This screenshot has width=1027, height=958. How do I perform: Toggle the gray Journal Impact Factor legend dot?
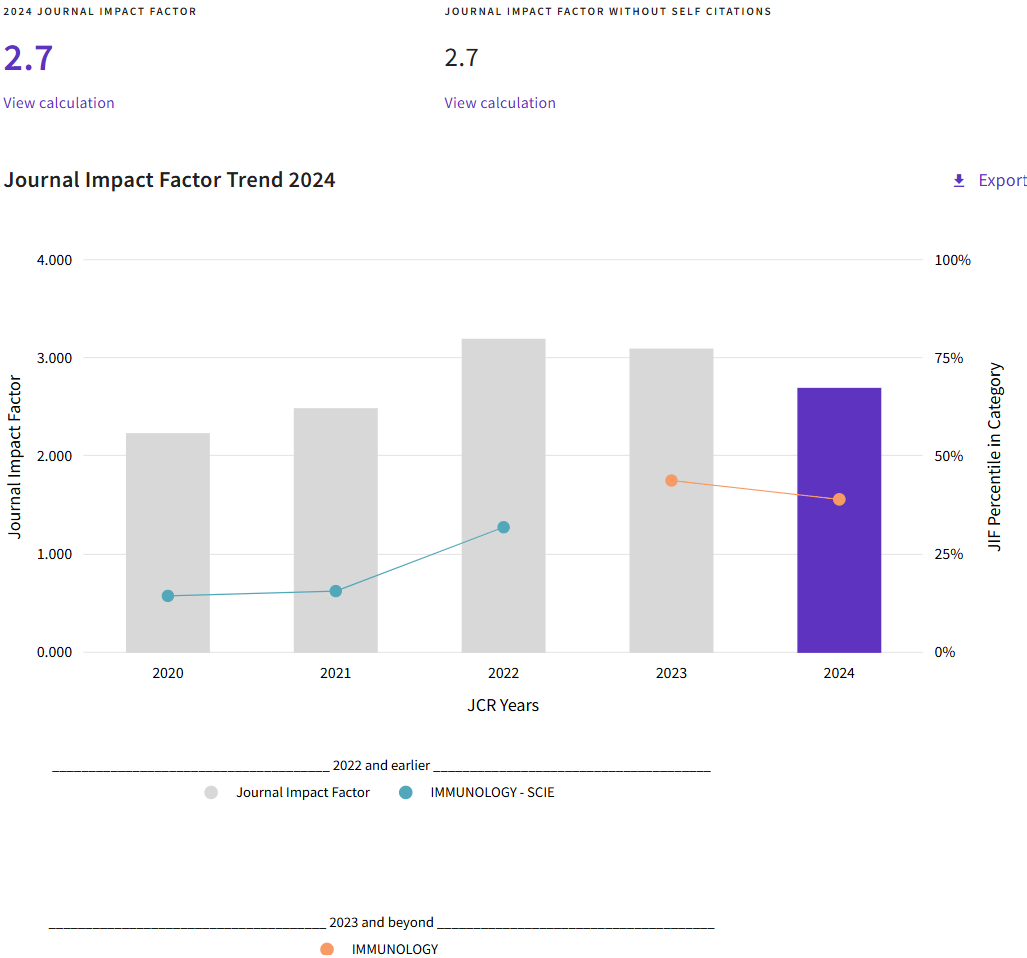tap(211, 793)
